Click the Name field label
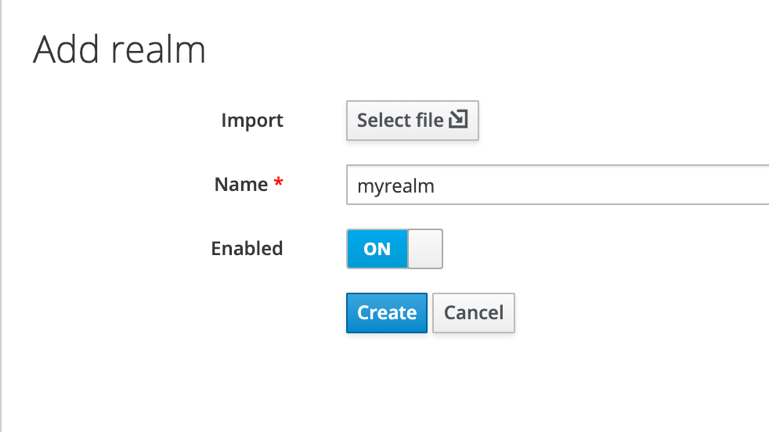Viewport: 769px width, 432px height. 241,184
